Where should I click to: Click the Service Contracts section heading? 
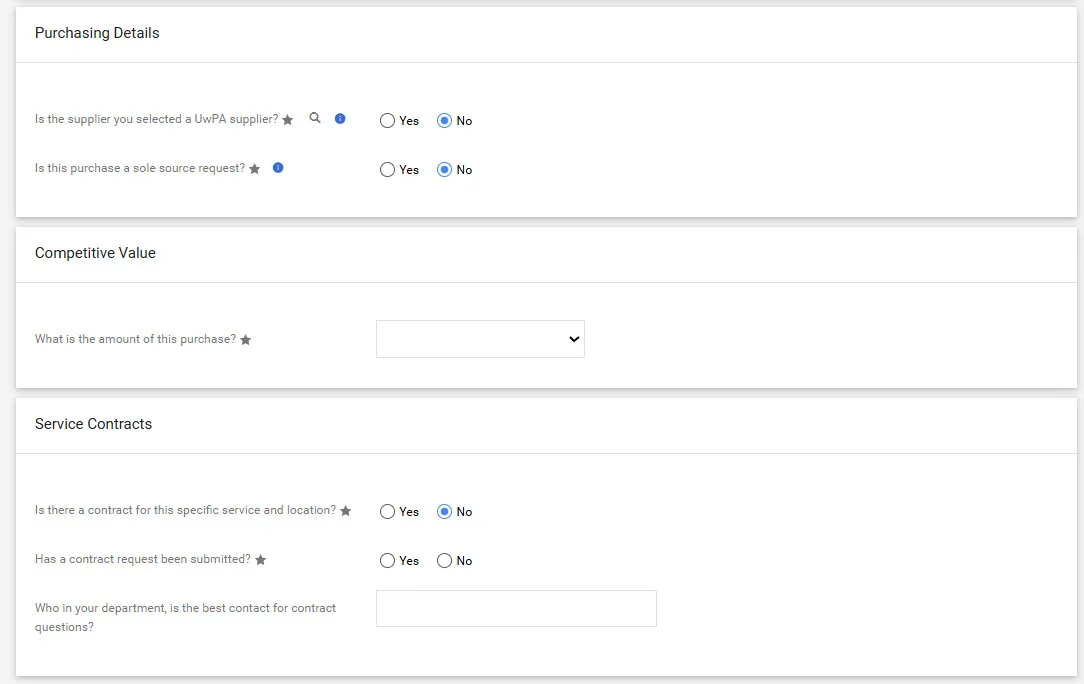[x=93, y=423]
